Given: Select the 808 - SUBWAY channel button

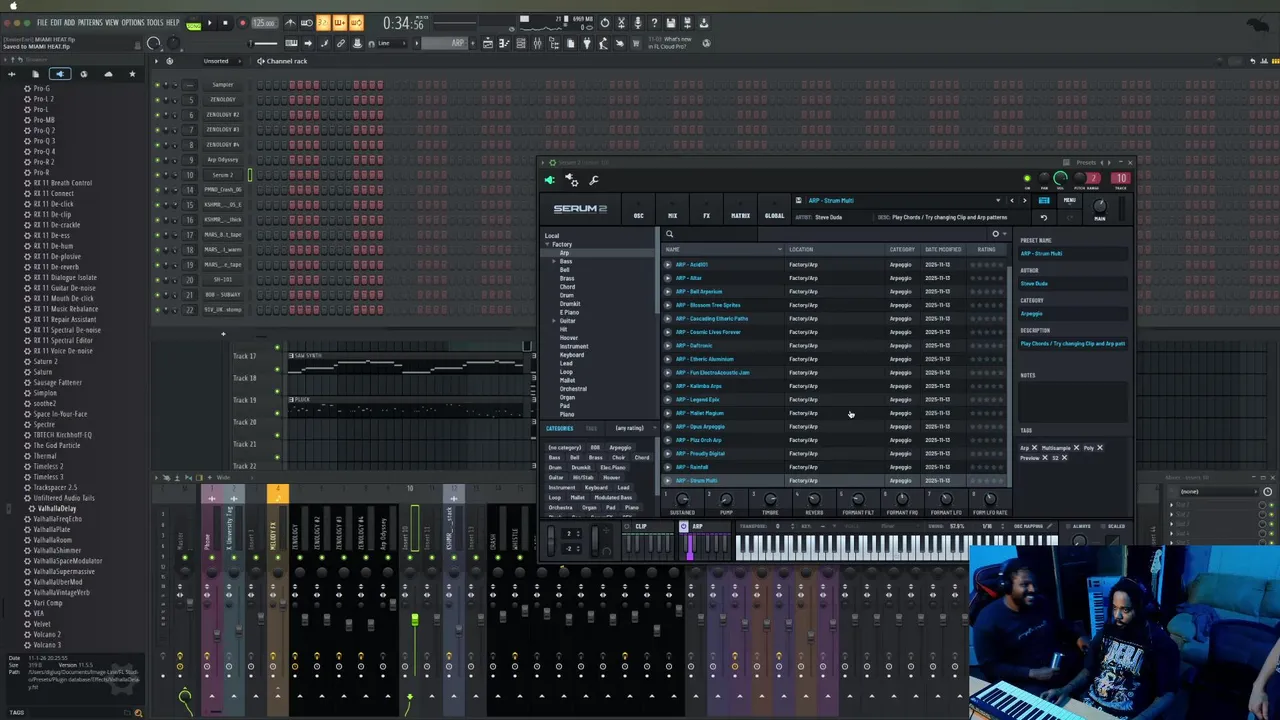Looking at the screenshot, I should click(x=222, y=294).
